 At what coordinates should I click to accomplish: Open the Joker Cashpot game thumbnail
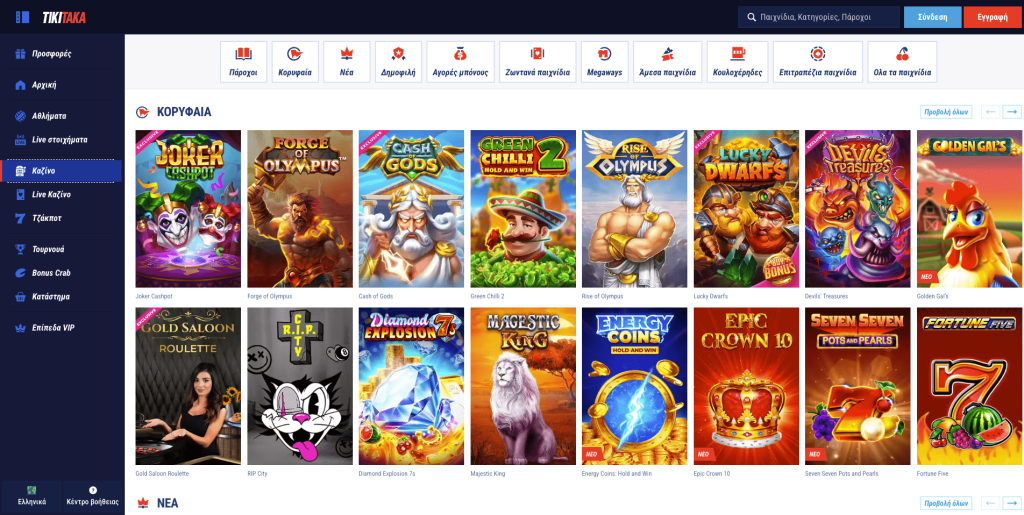tap(188, 209)
